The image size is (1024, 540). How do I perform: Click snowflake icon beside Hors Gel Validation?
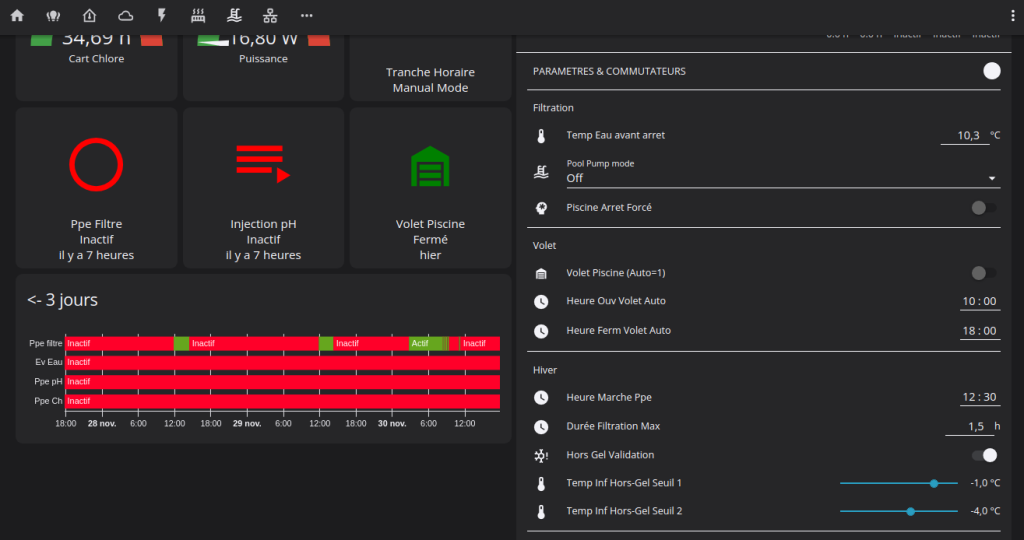point(541,456)
